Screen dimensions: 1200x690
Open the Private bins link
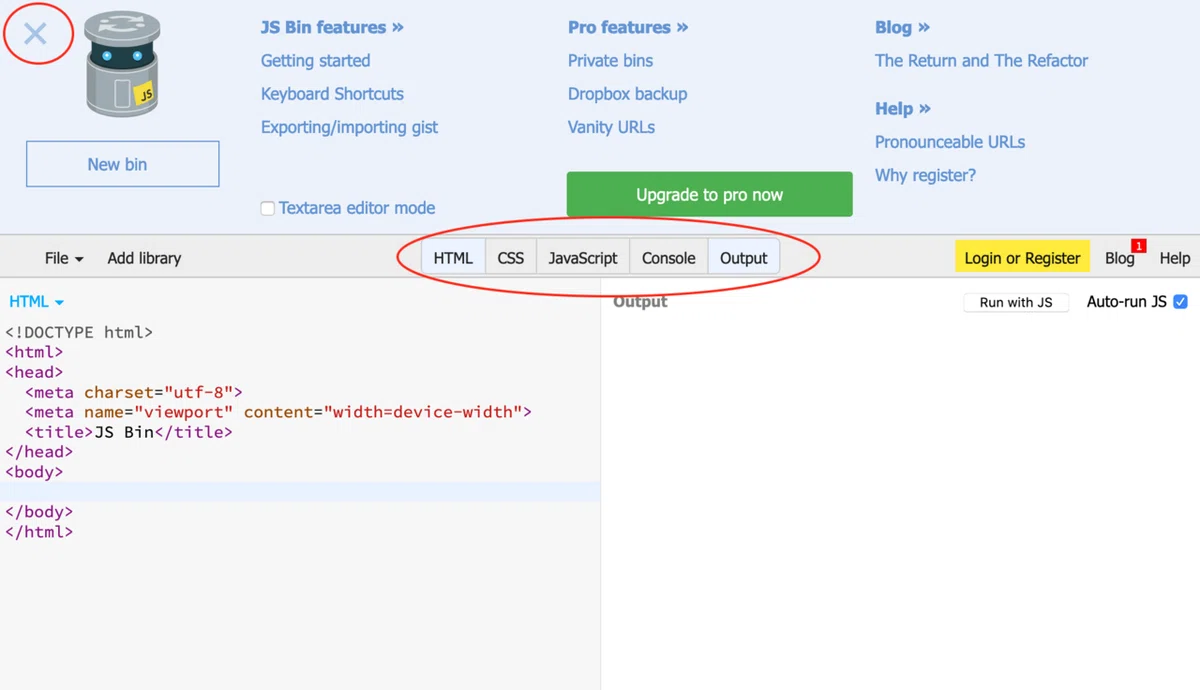click(x=610, y=61)
